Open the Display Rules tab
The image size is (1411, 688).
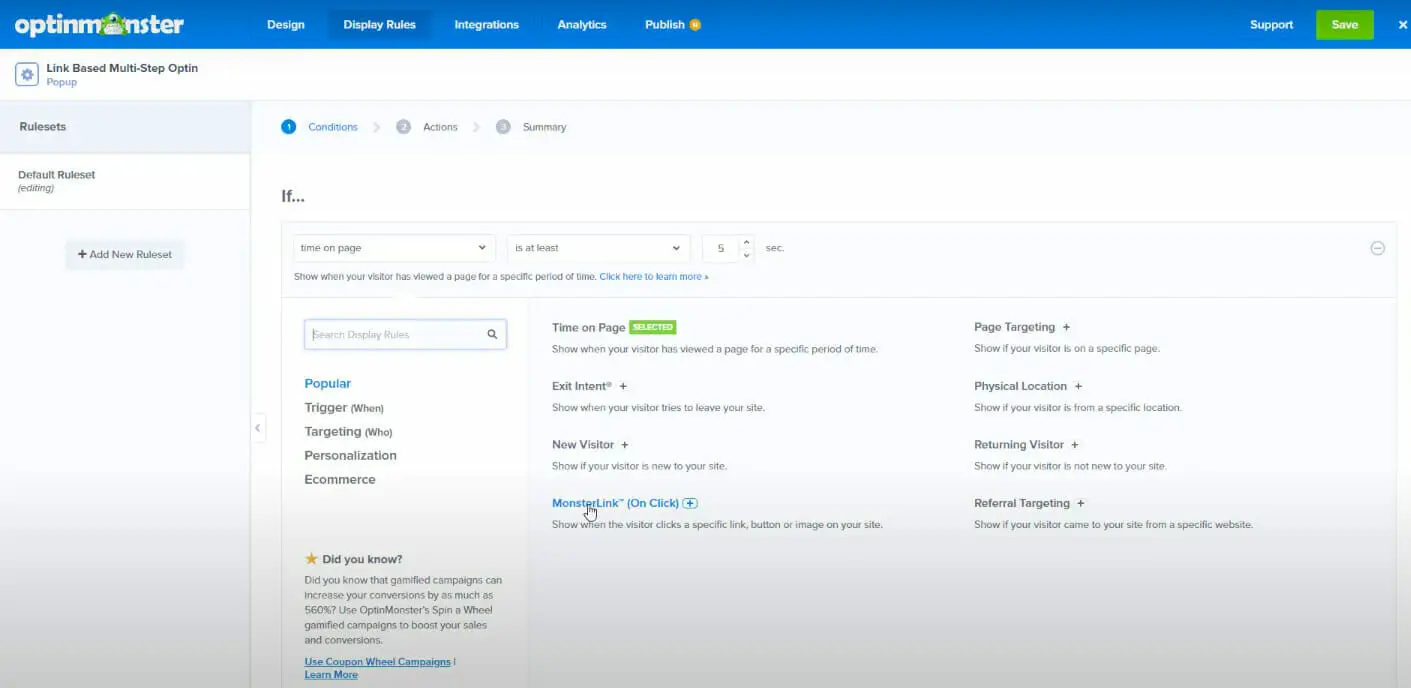pos(379,25)
